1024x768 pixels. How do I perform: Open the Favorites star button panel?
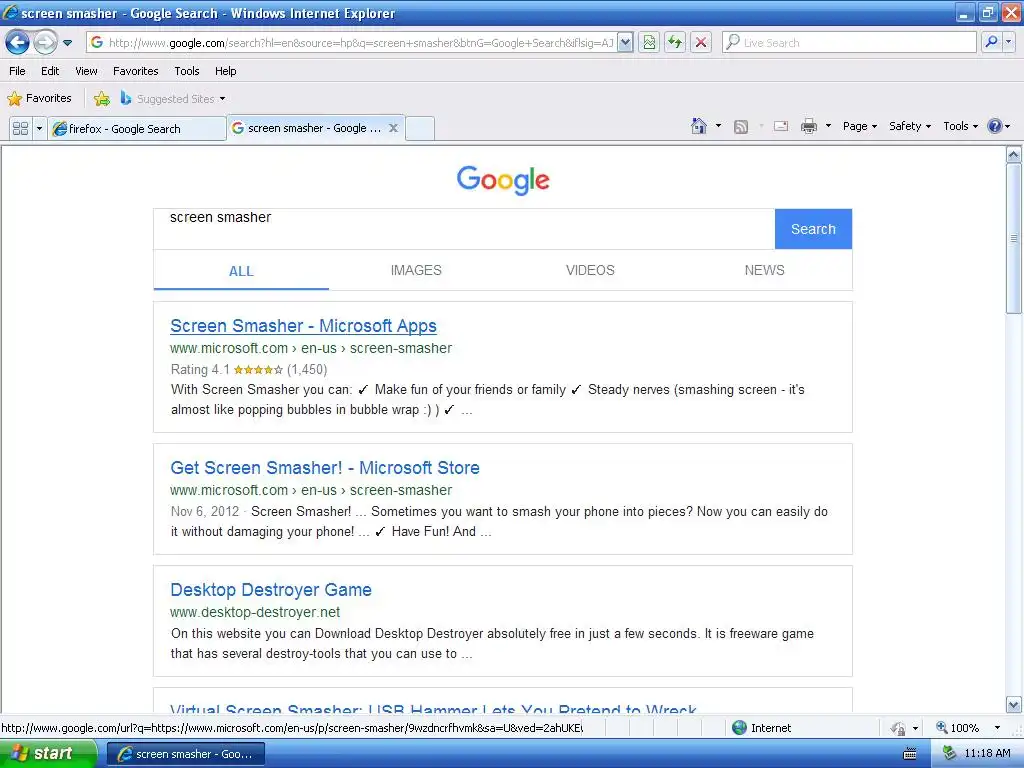[39, 99]
